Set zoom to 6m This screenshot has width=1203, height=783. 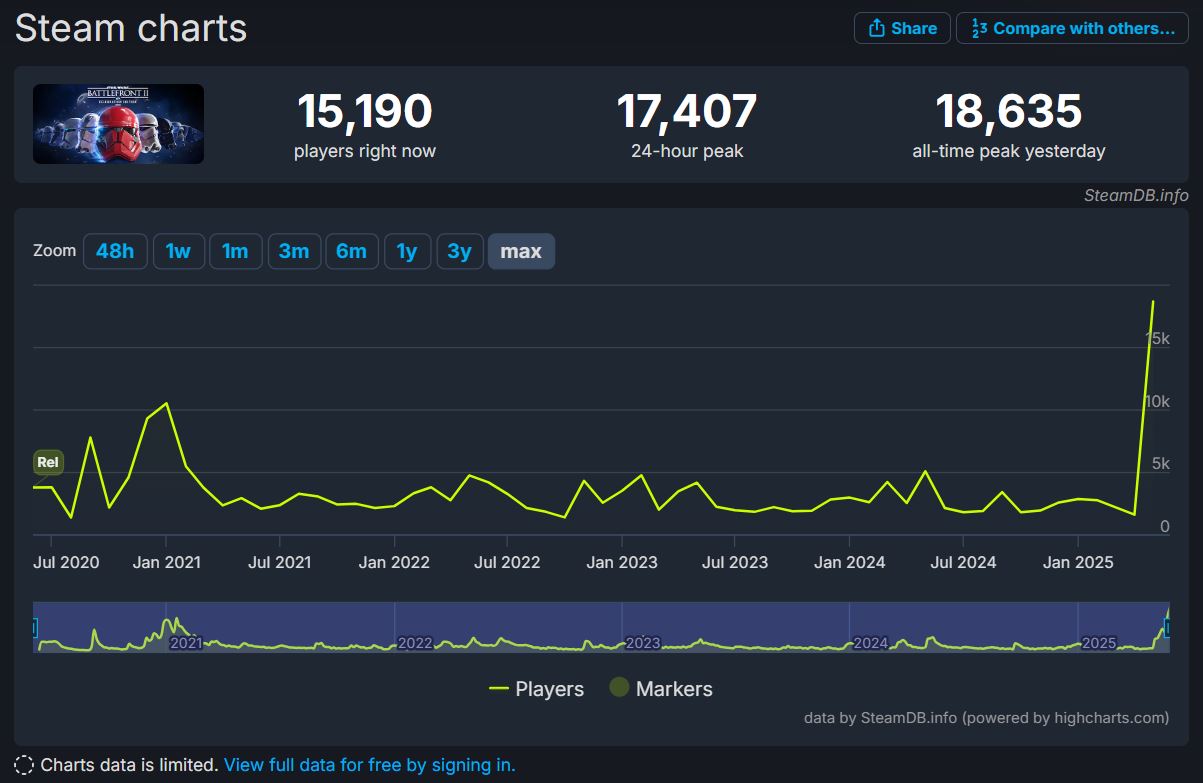pos(351,251)
